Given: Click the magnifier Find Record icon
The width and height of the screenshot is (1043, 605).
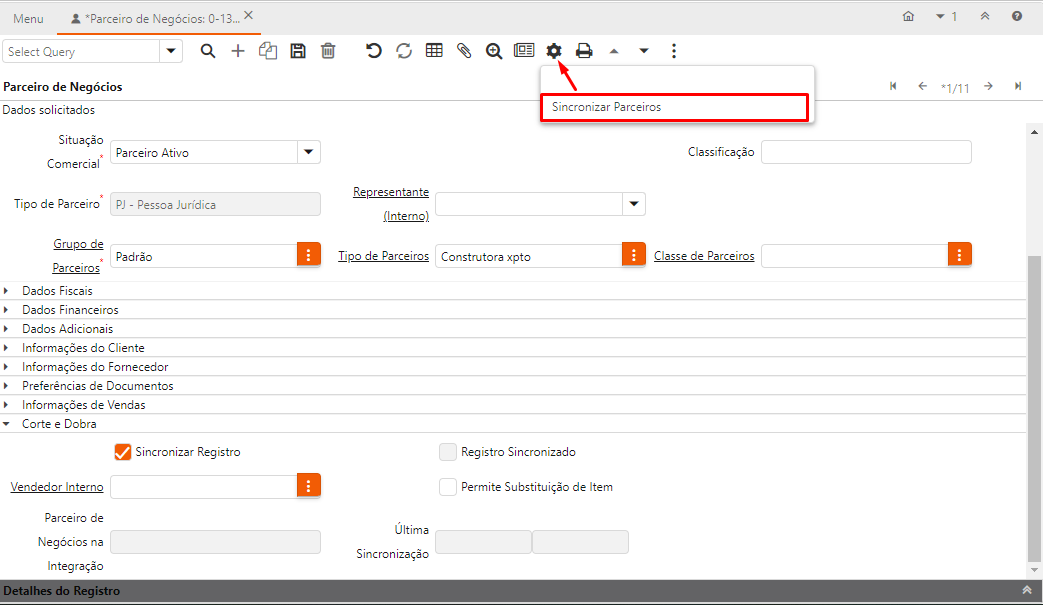Looking at the screenshot, I should 208,51.
